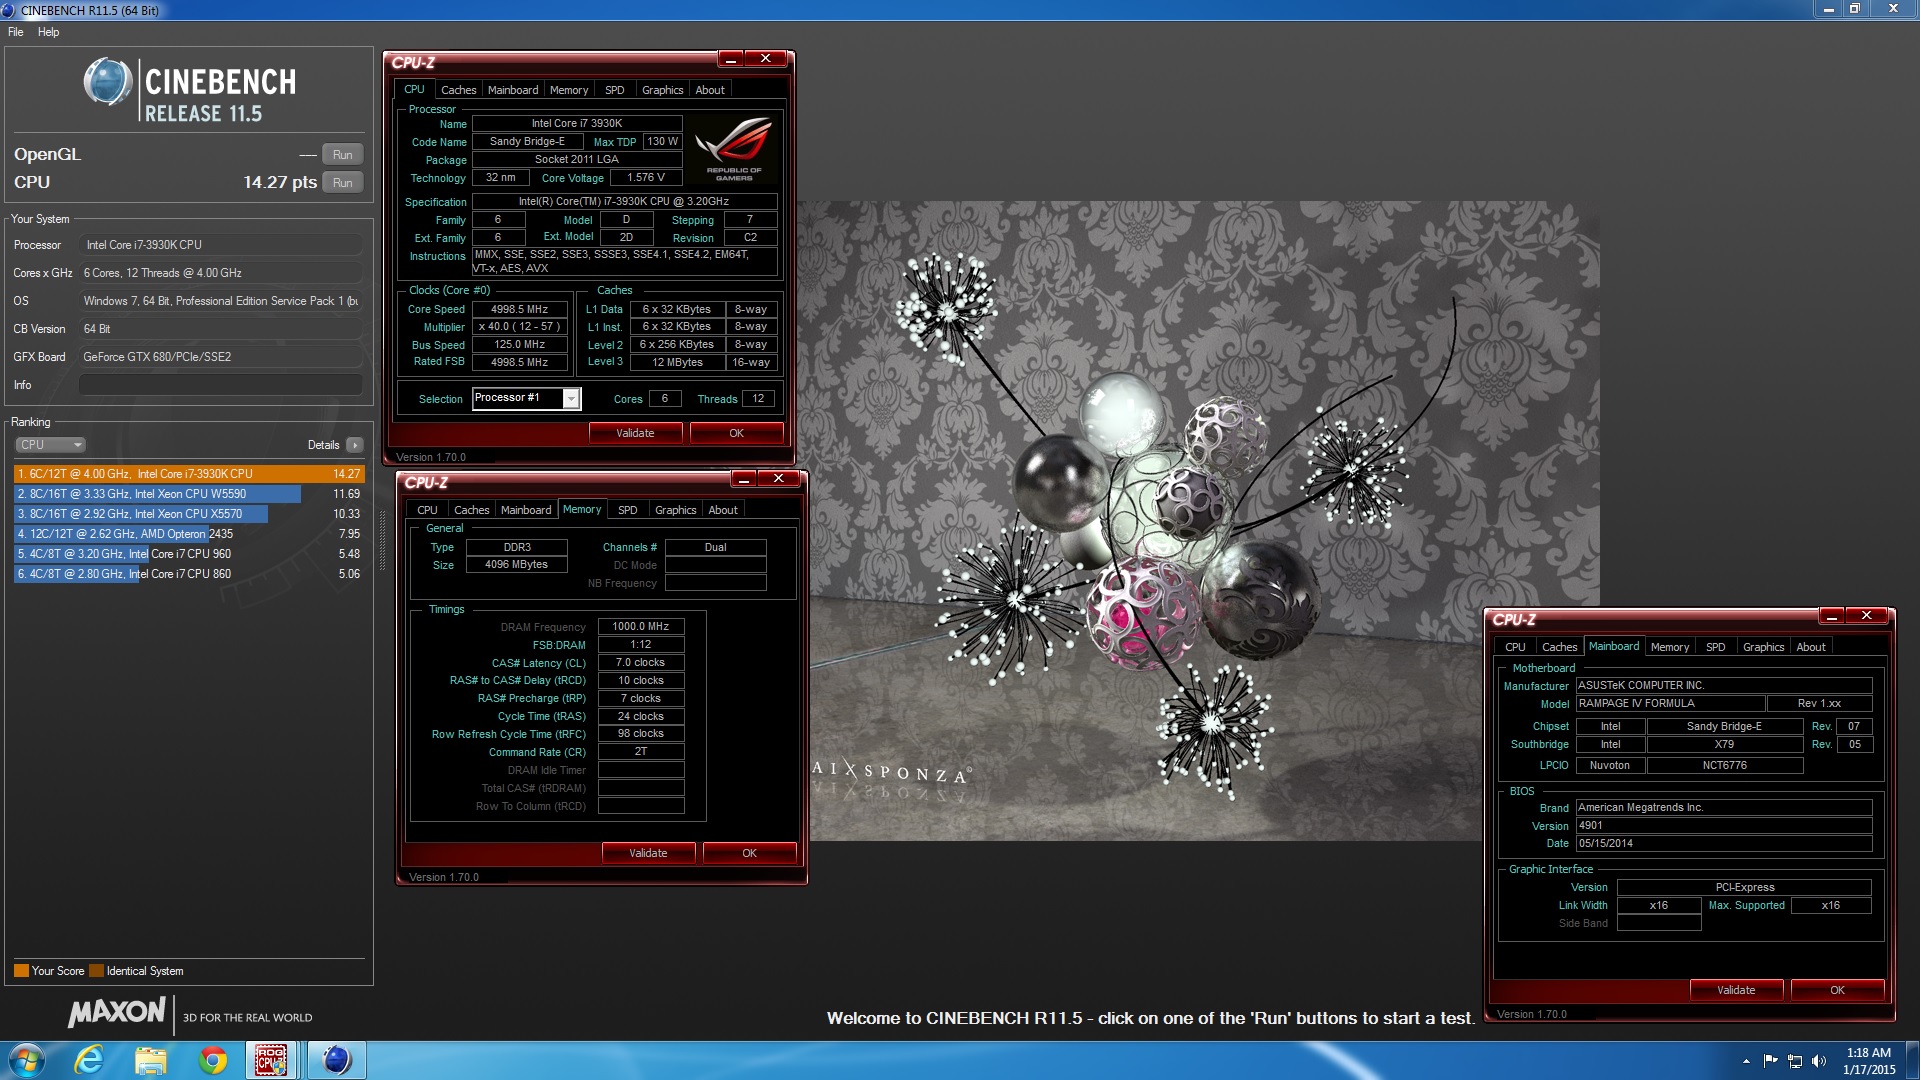
Task: Click the Model value 'RAMPAGE IV FORMULA'
Action: point(1670,704)
